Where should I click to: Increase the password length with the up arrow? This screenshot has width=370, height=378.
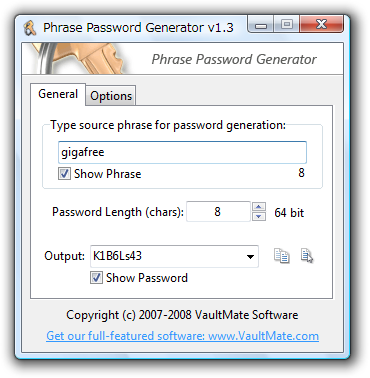tap(259, 207)
